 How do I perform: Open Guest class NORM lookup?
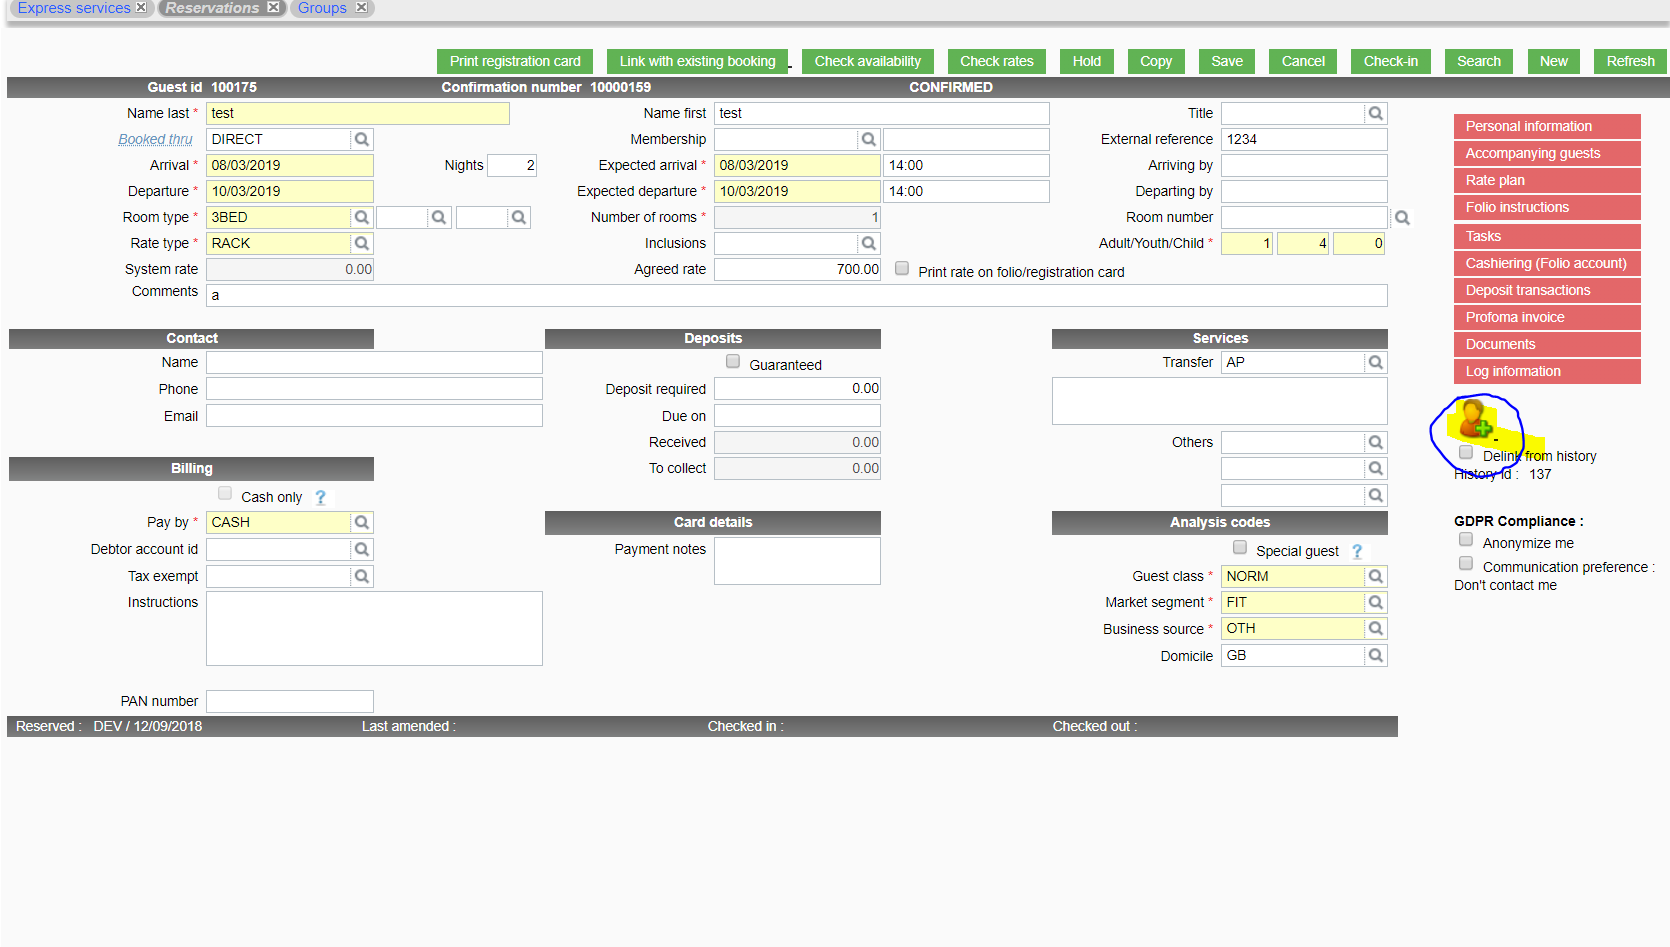point(1376,576)
